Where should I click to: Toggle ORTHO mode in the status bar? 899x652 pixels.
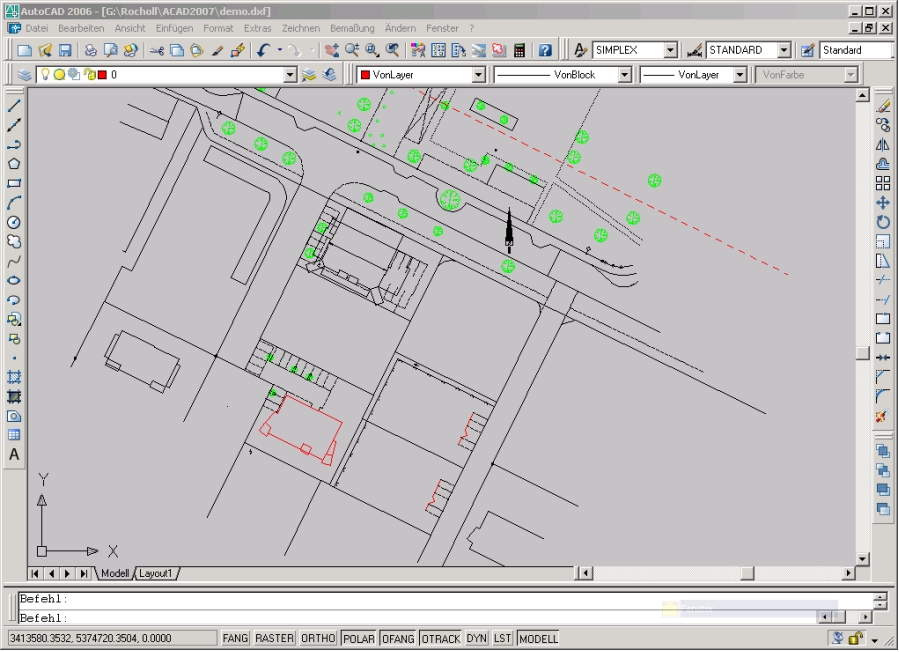pyautogui.click(x=318, y=638)
